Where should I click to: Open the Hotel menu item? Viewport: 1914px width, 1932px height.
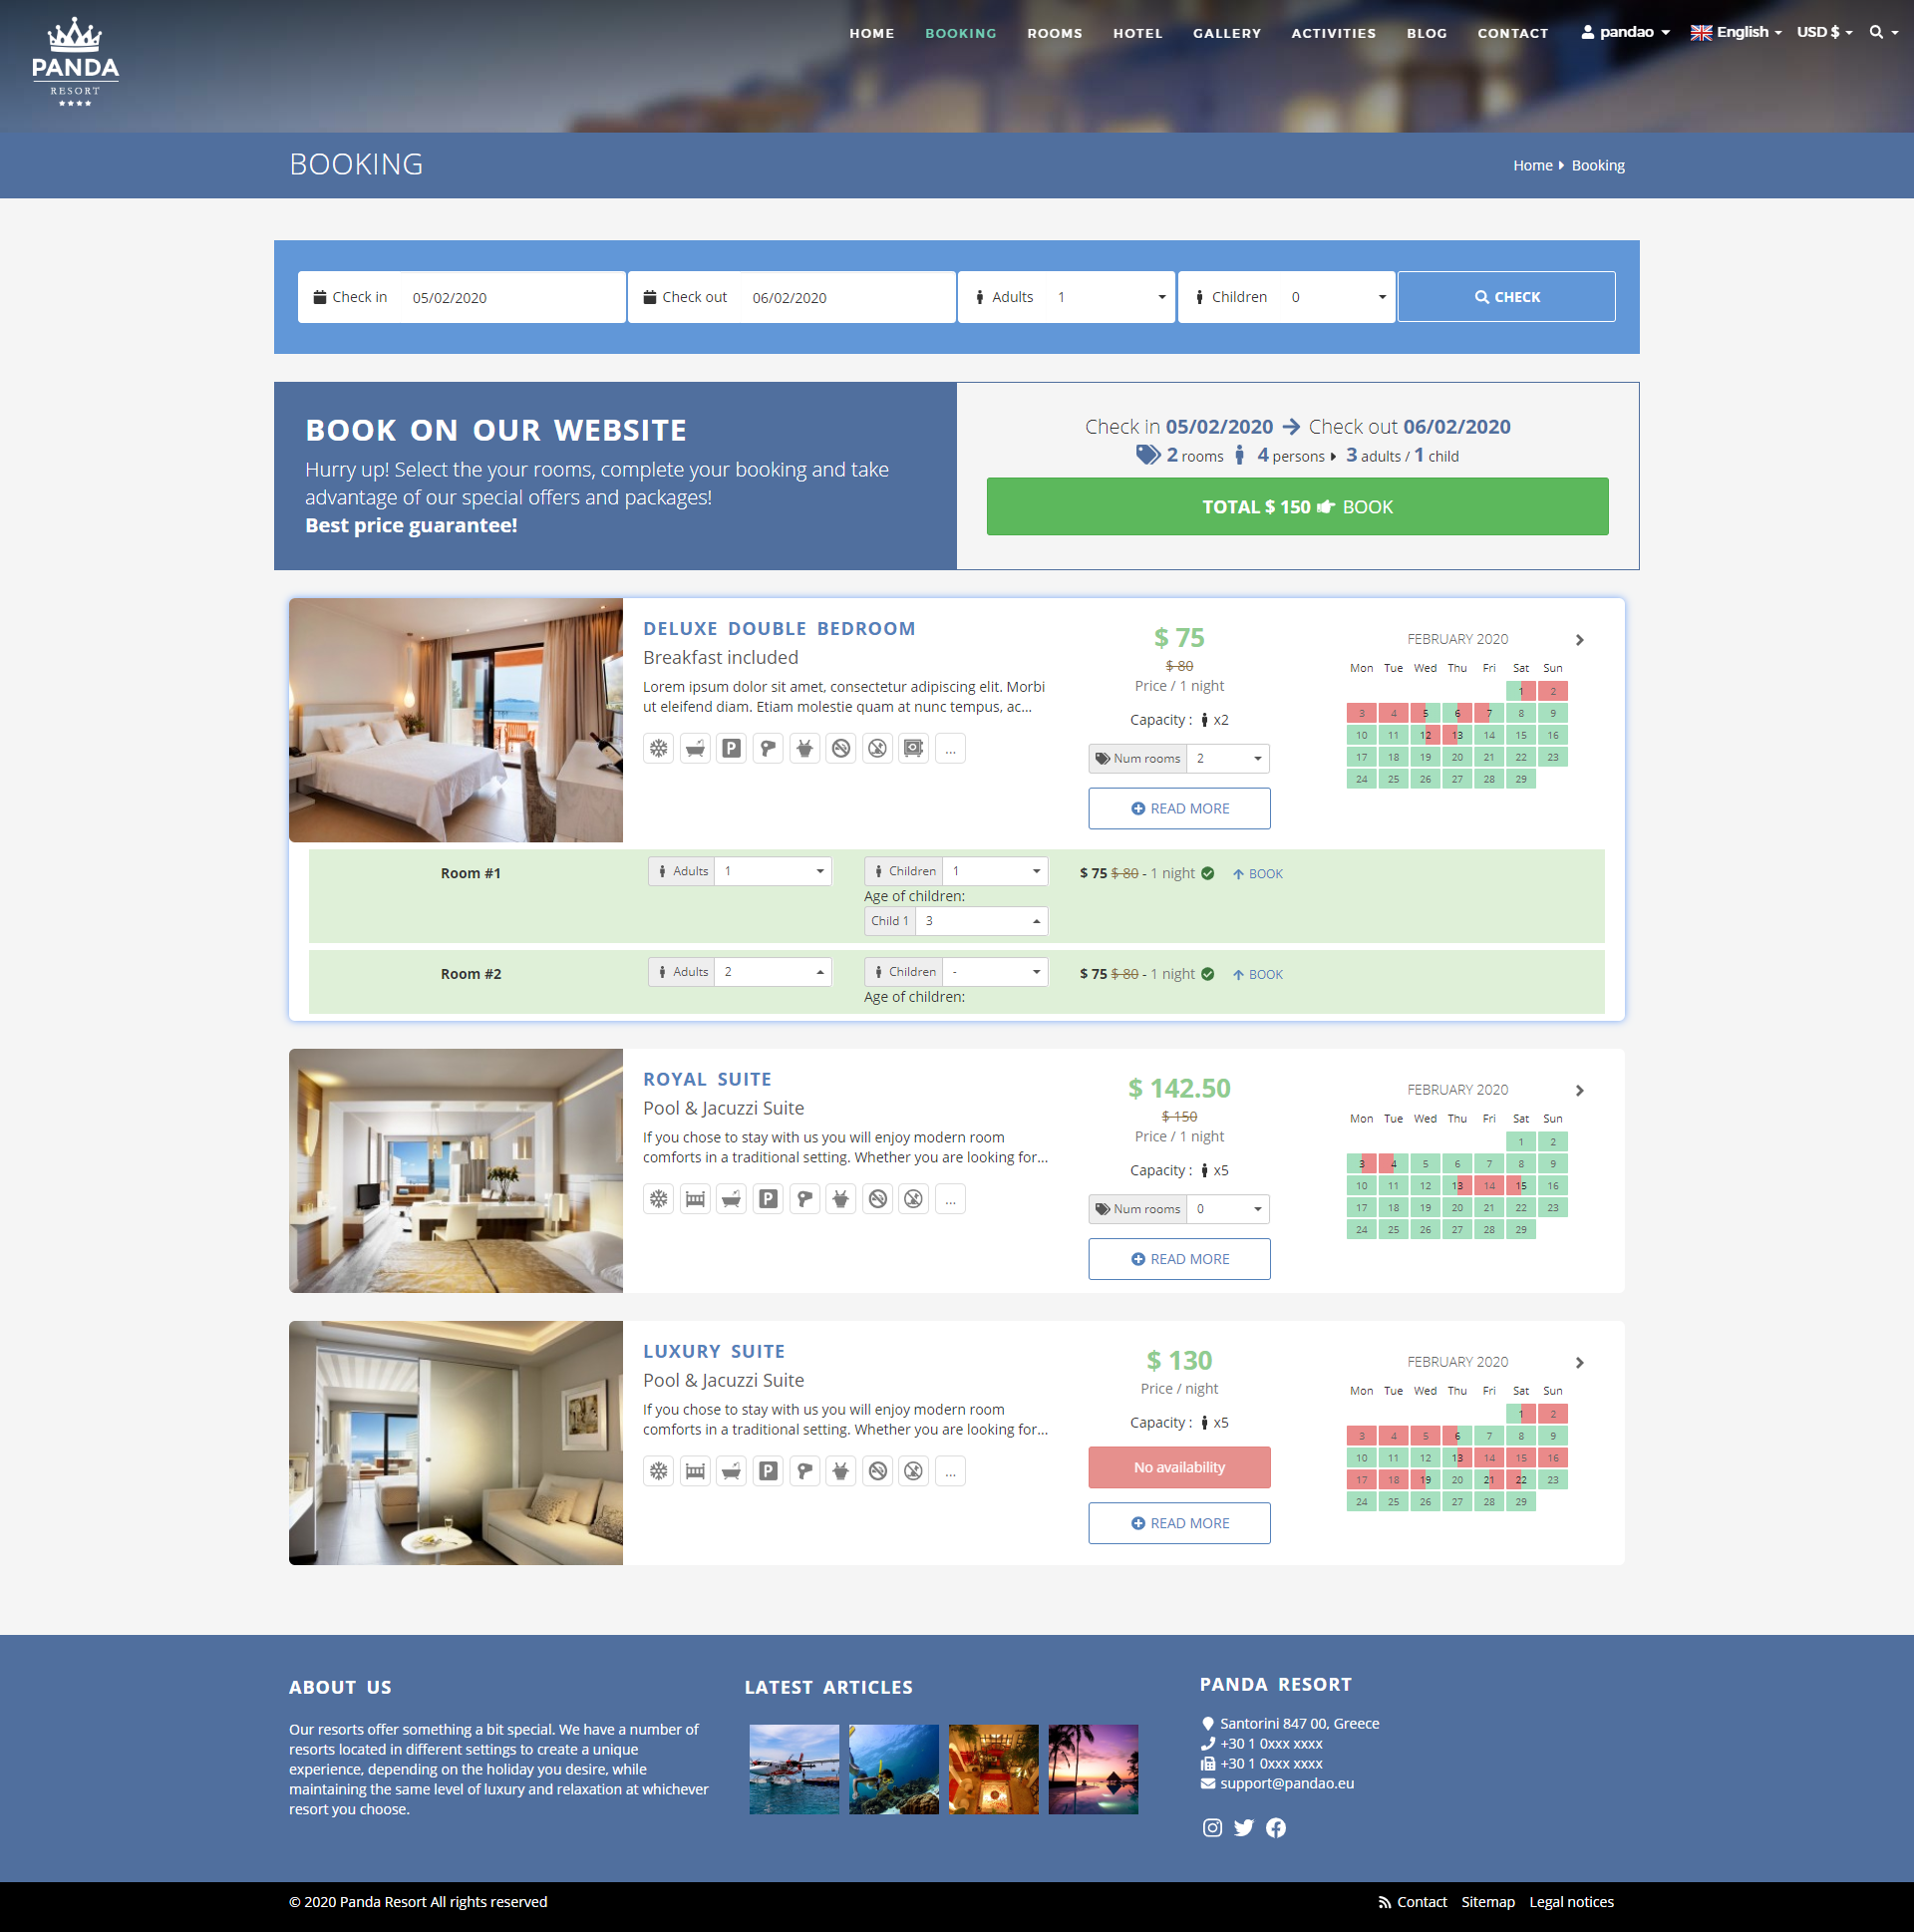1138,33
